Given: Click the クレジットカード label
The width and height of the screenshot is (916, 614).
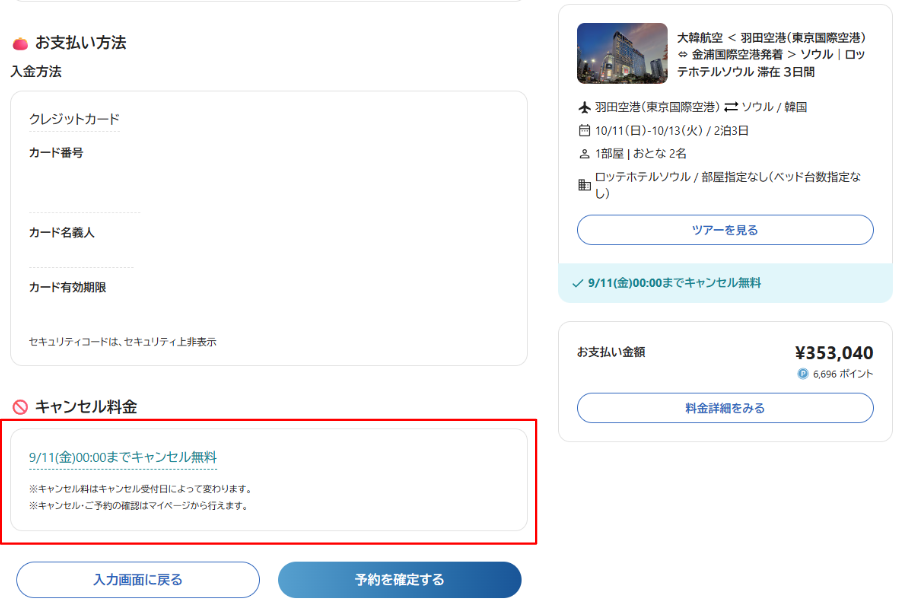Looking at the screenshot, I should click(x=74, y=119).
